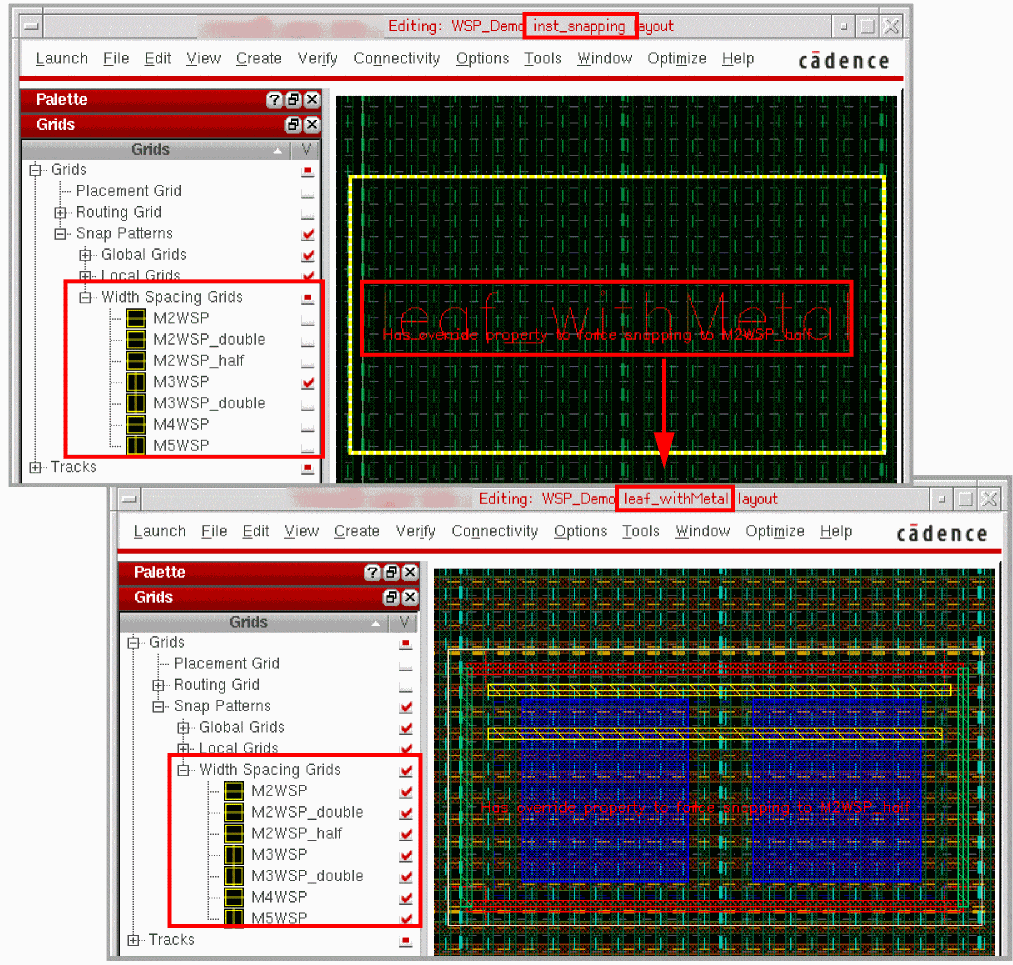
Task: Expand Tracks node in inst_snapping window
Action: pos(36,467)
